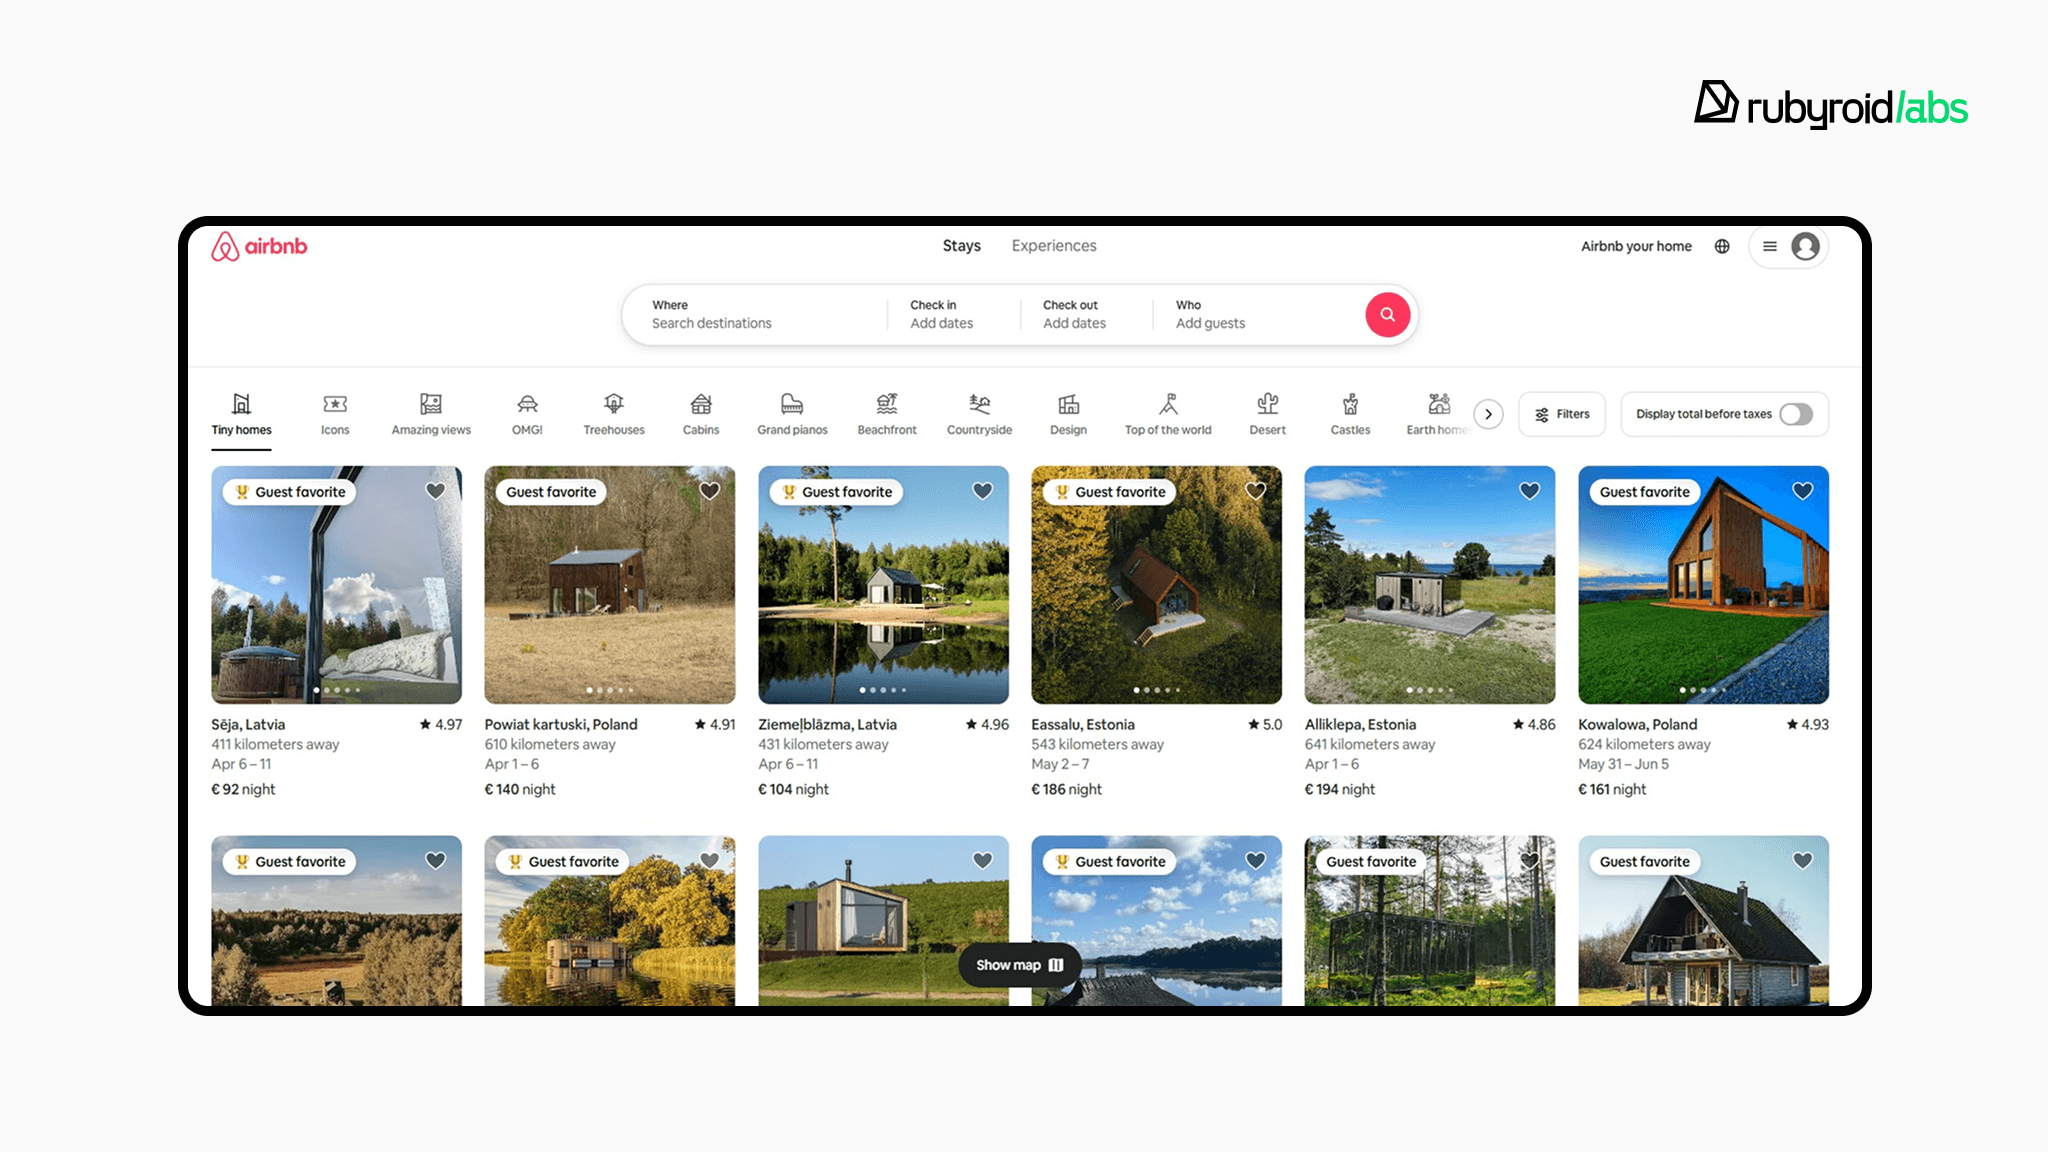Open the Filters button
This screenshot has width=2048, height=1152.
point(1562,414)
